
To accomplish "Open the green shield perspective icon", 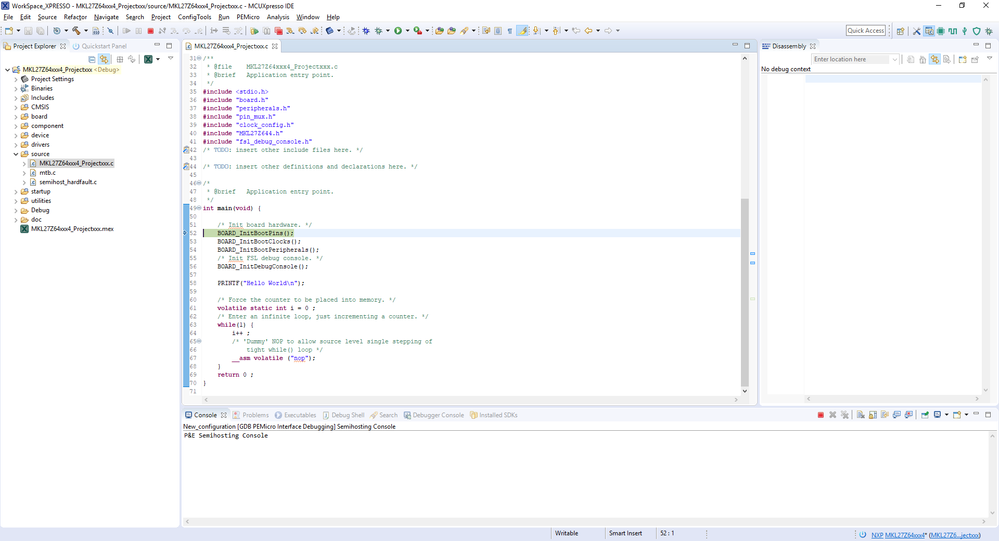I will point(976,31).
